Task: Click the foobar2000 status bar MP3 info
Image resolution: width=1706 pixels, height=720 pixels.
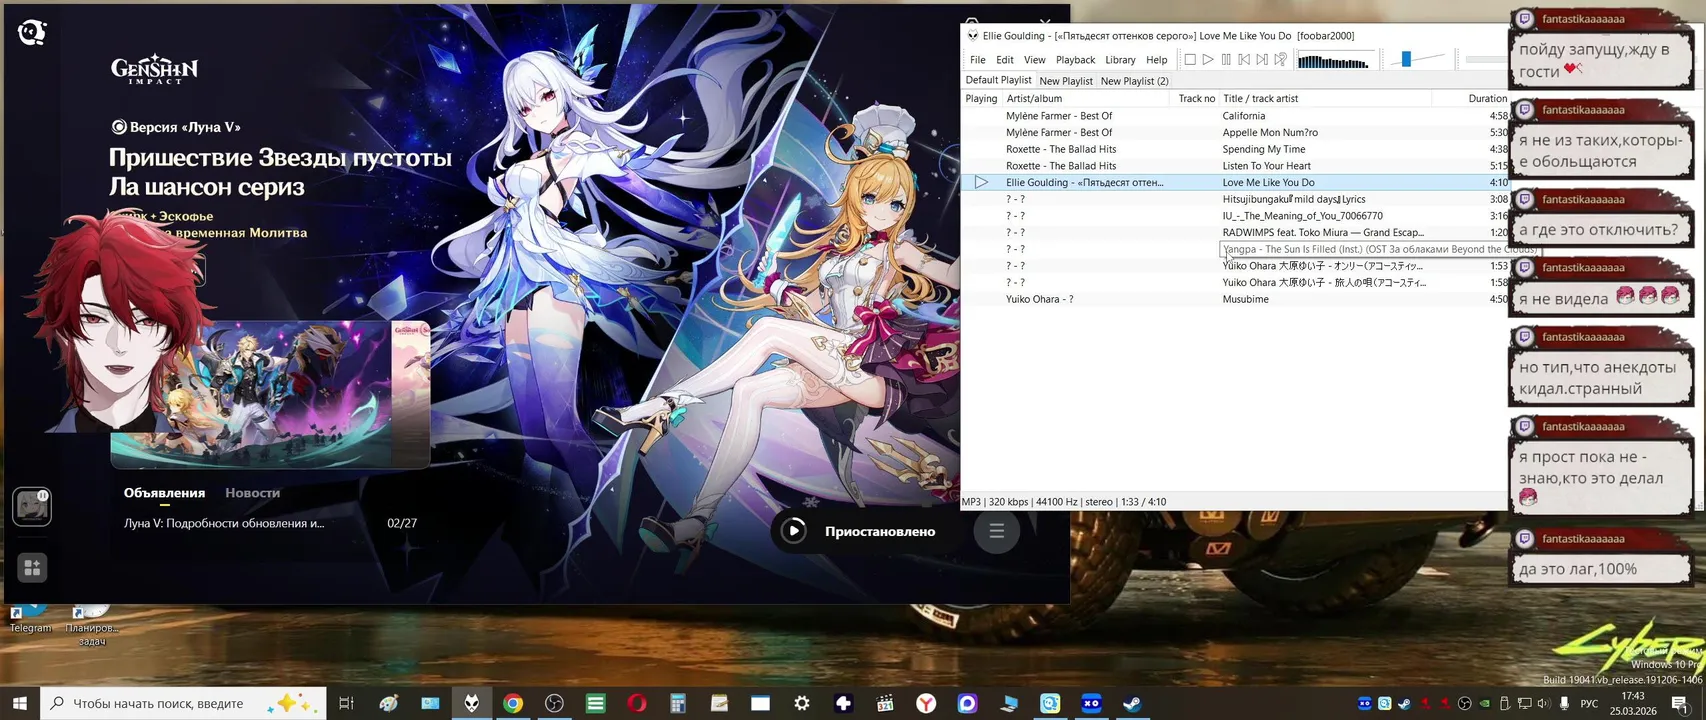Action: click(1063, 502)
